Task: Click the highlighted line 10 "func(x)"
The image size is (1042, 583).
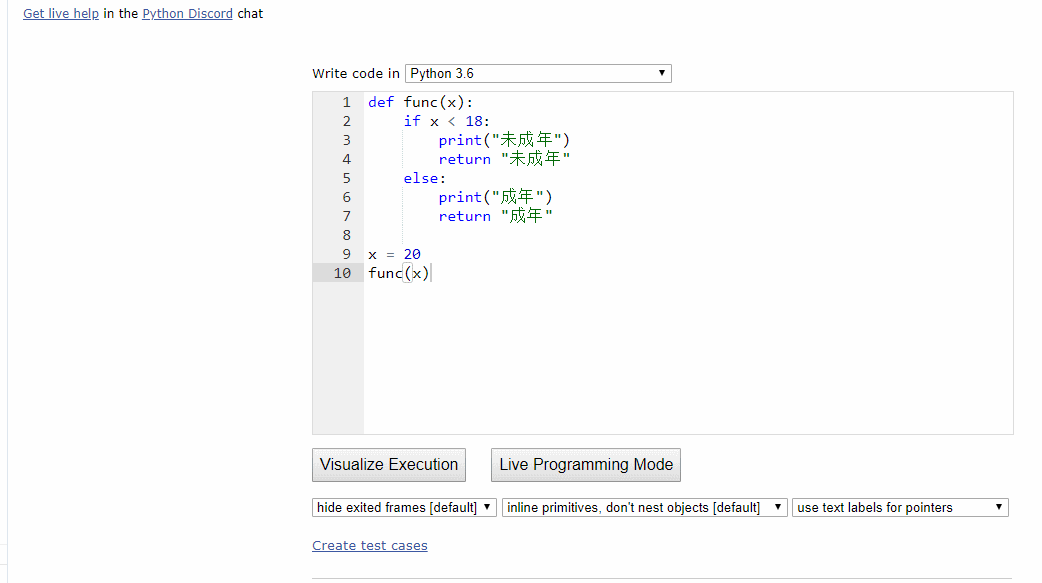Action: click(x=398, y=273)
